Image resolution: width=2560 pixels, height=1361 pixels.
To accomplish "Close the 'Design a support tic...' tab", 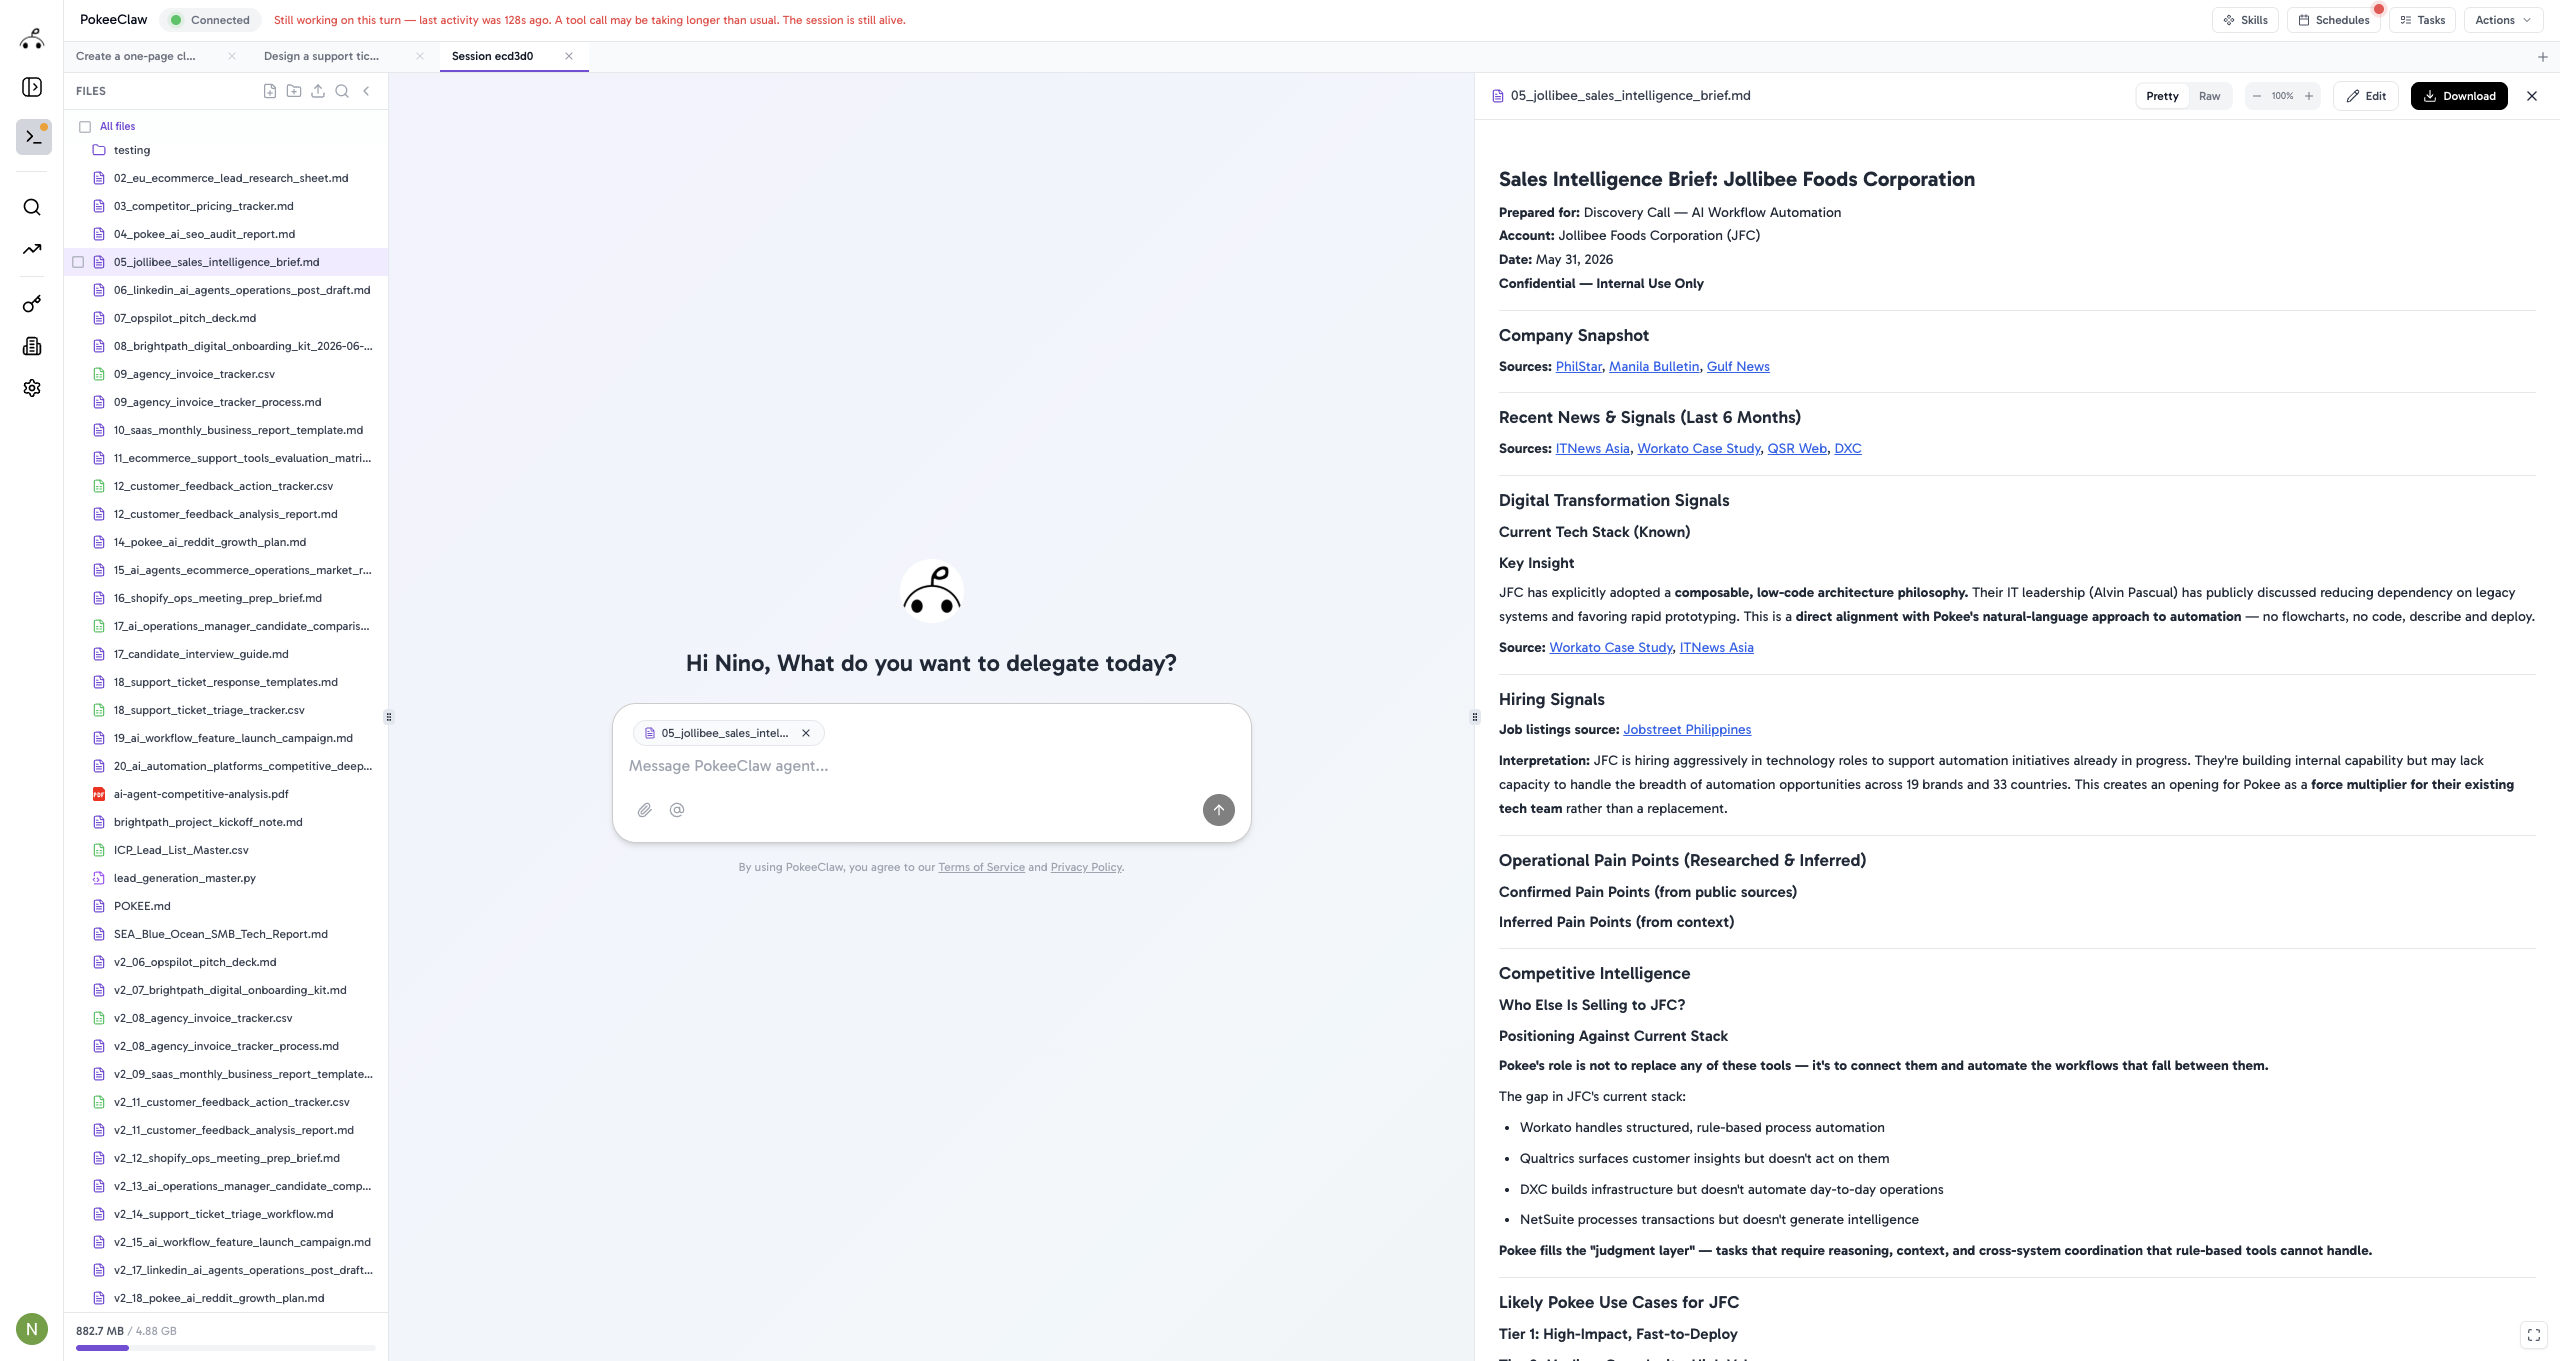I will pyautogui.click(x=420, y=56).
